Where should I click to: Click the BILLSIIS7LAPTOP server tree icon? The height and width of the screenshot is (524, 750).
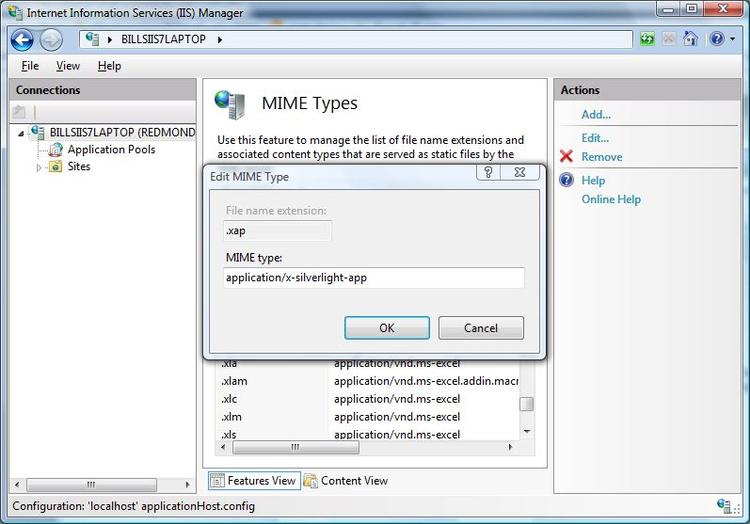[37, 132]
